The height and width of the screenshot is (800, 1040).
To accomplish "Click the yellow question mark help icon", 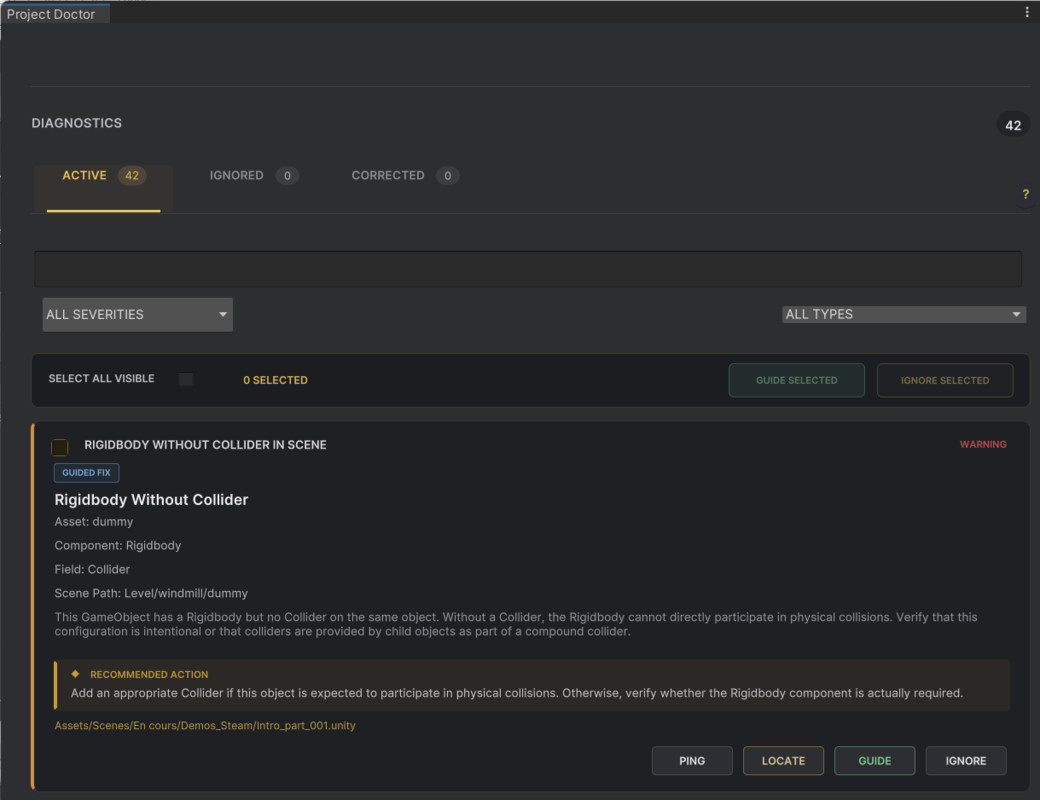I will pos(1025,194).
